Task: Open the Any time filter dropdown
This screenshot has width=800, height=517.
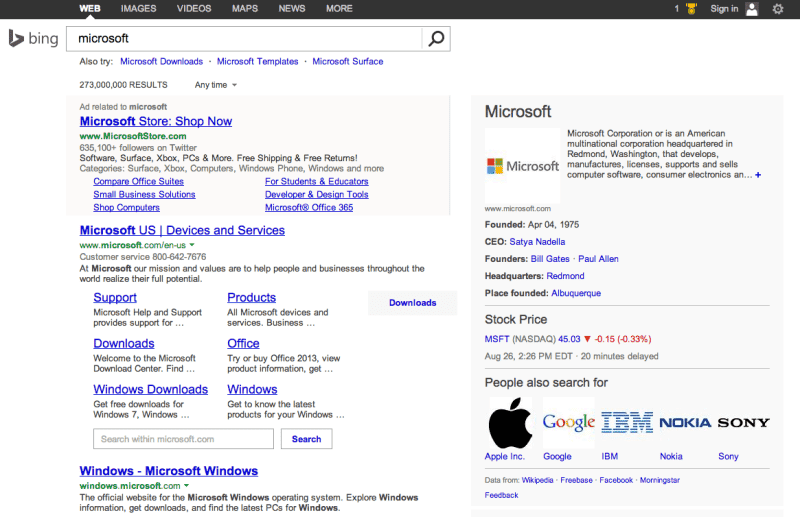Action: (x=216, y=85)
